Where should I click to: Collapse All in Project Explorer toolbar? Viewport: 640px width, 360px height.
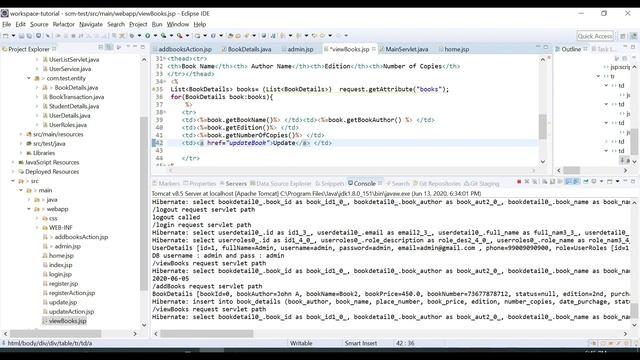[101, 48]
